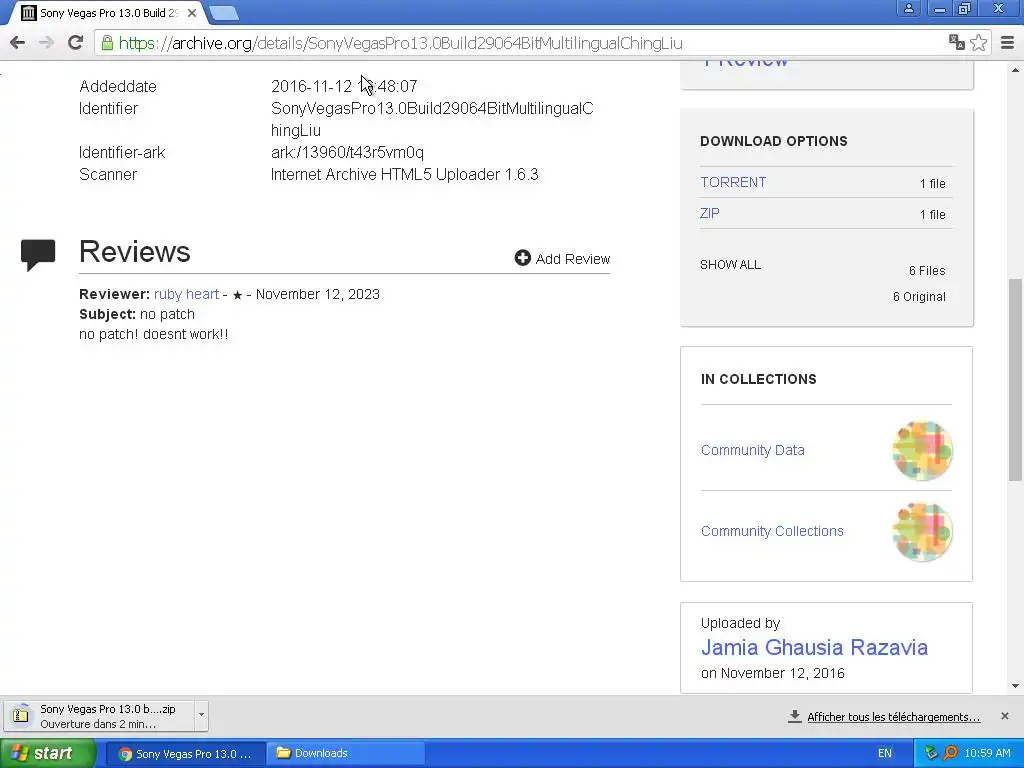
Task: Open the Community Data collection link
Action: [752, 450]
